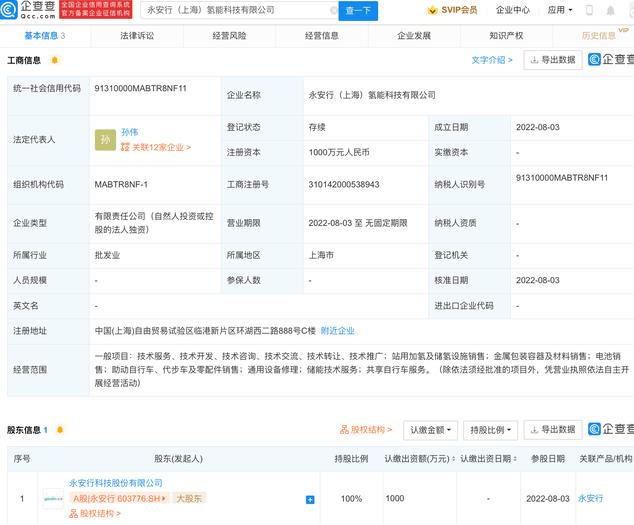Click legal representative 孙伟 avatar

[x=104, y=140]
